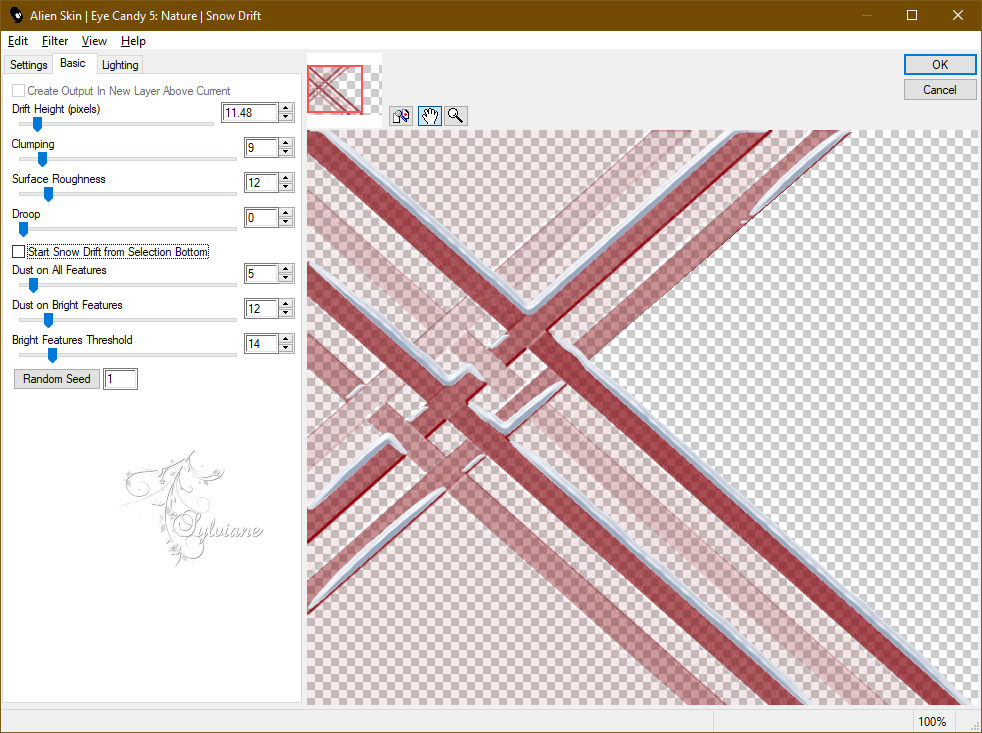
Task: Decrease Droop value with down arrow
Action: pyautogui.click(x=286, y=222)
